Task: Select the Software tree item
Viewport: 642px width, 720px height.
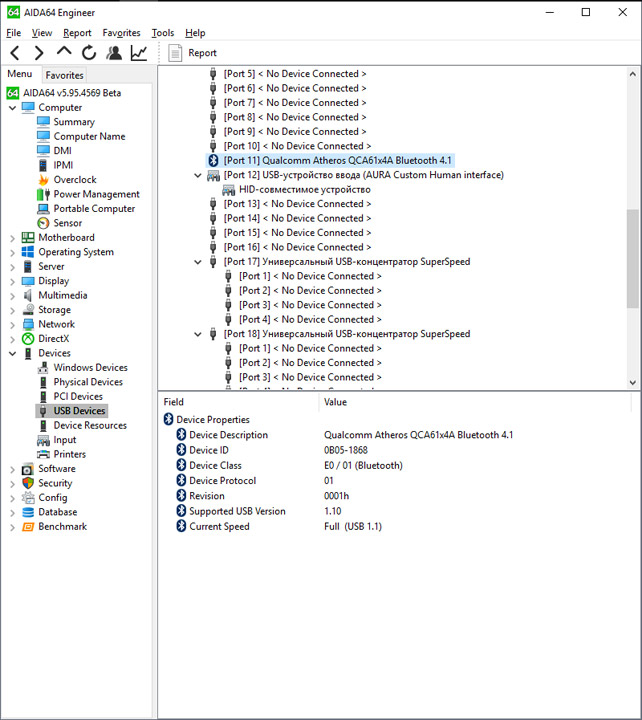Action: pos(57,469)
